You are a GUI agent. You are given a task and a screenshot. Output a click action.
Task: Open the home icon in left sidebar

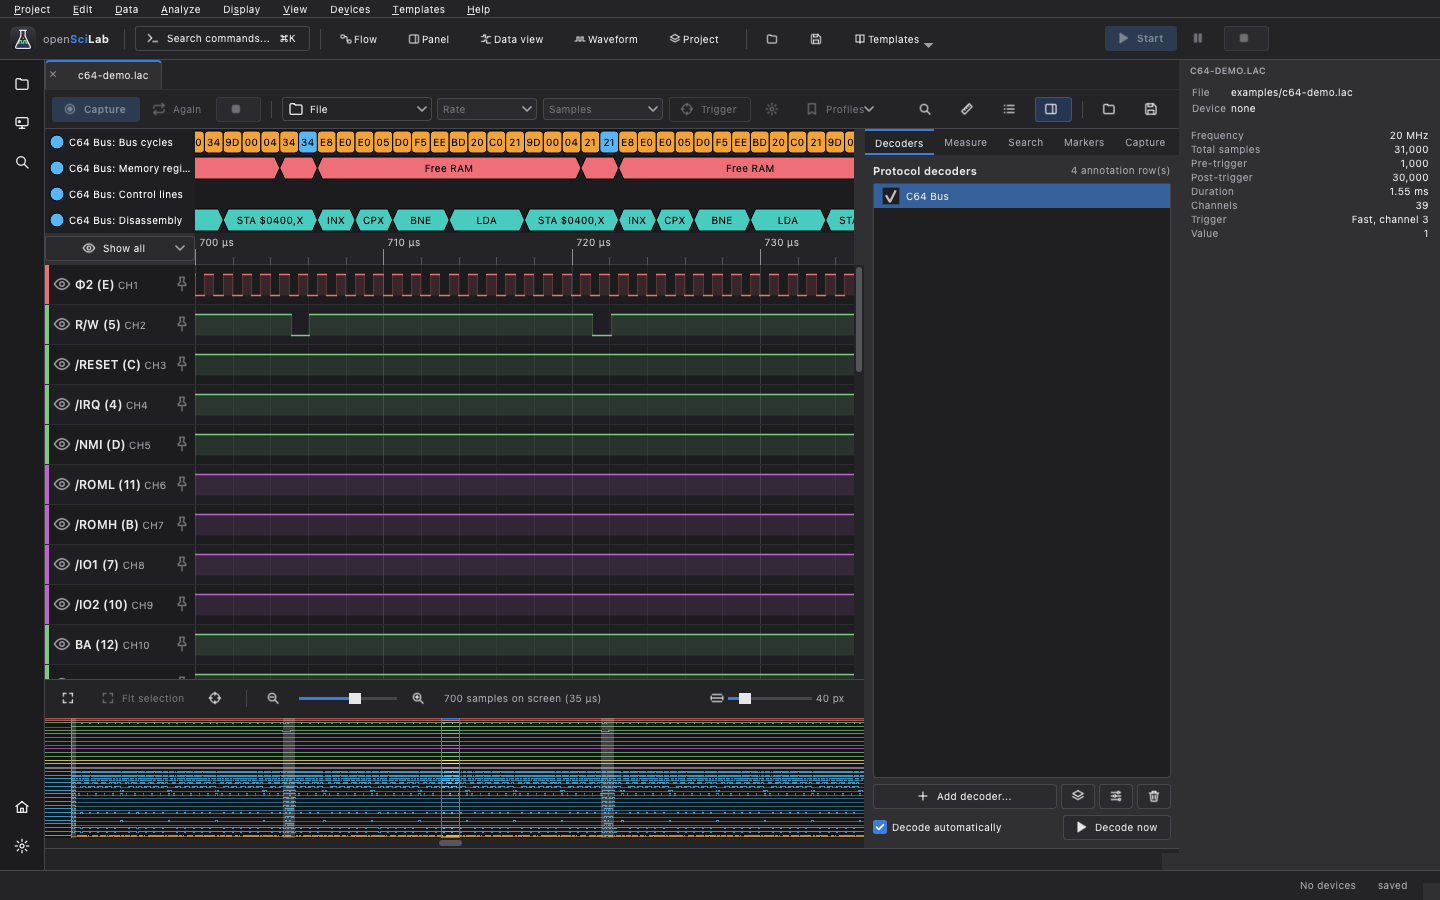22,807
